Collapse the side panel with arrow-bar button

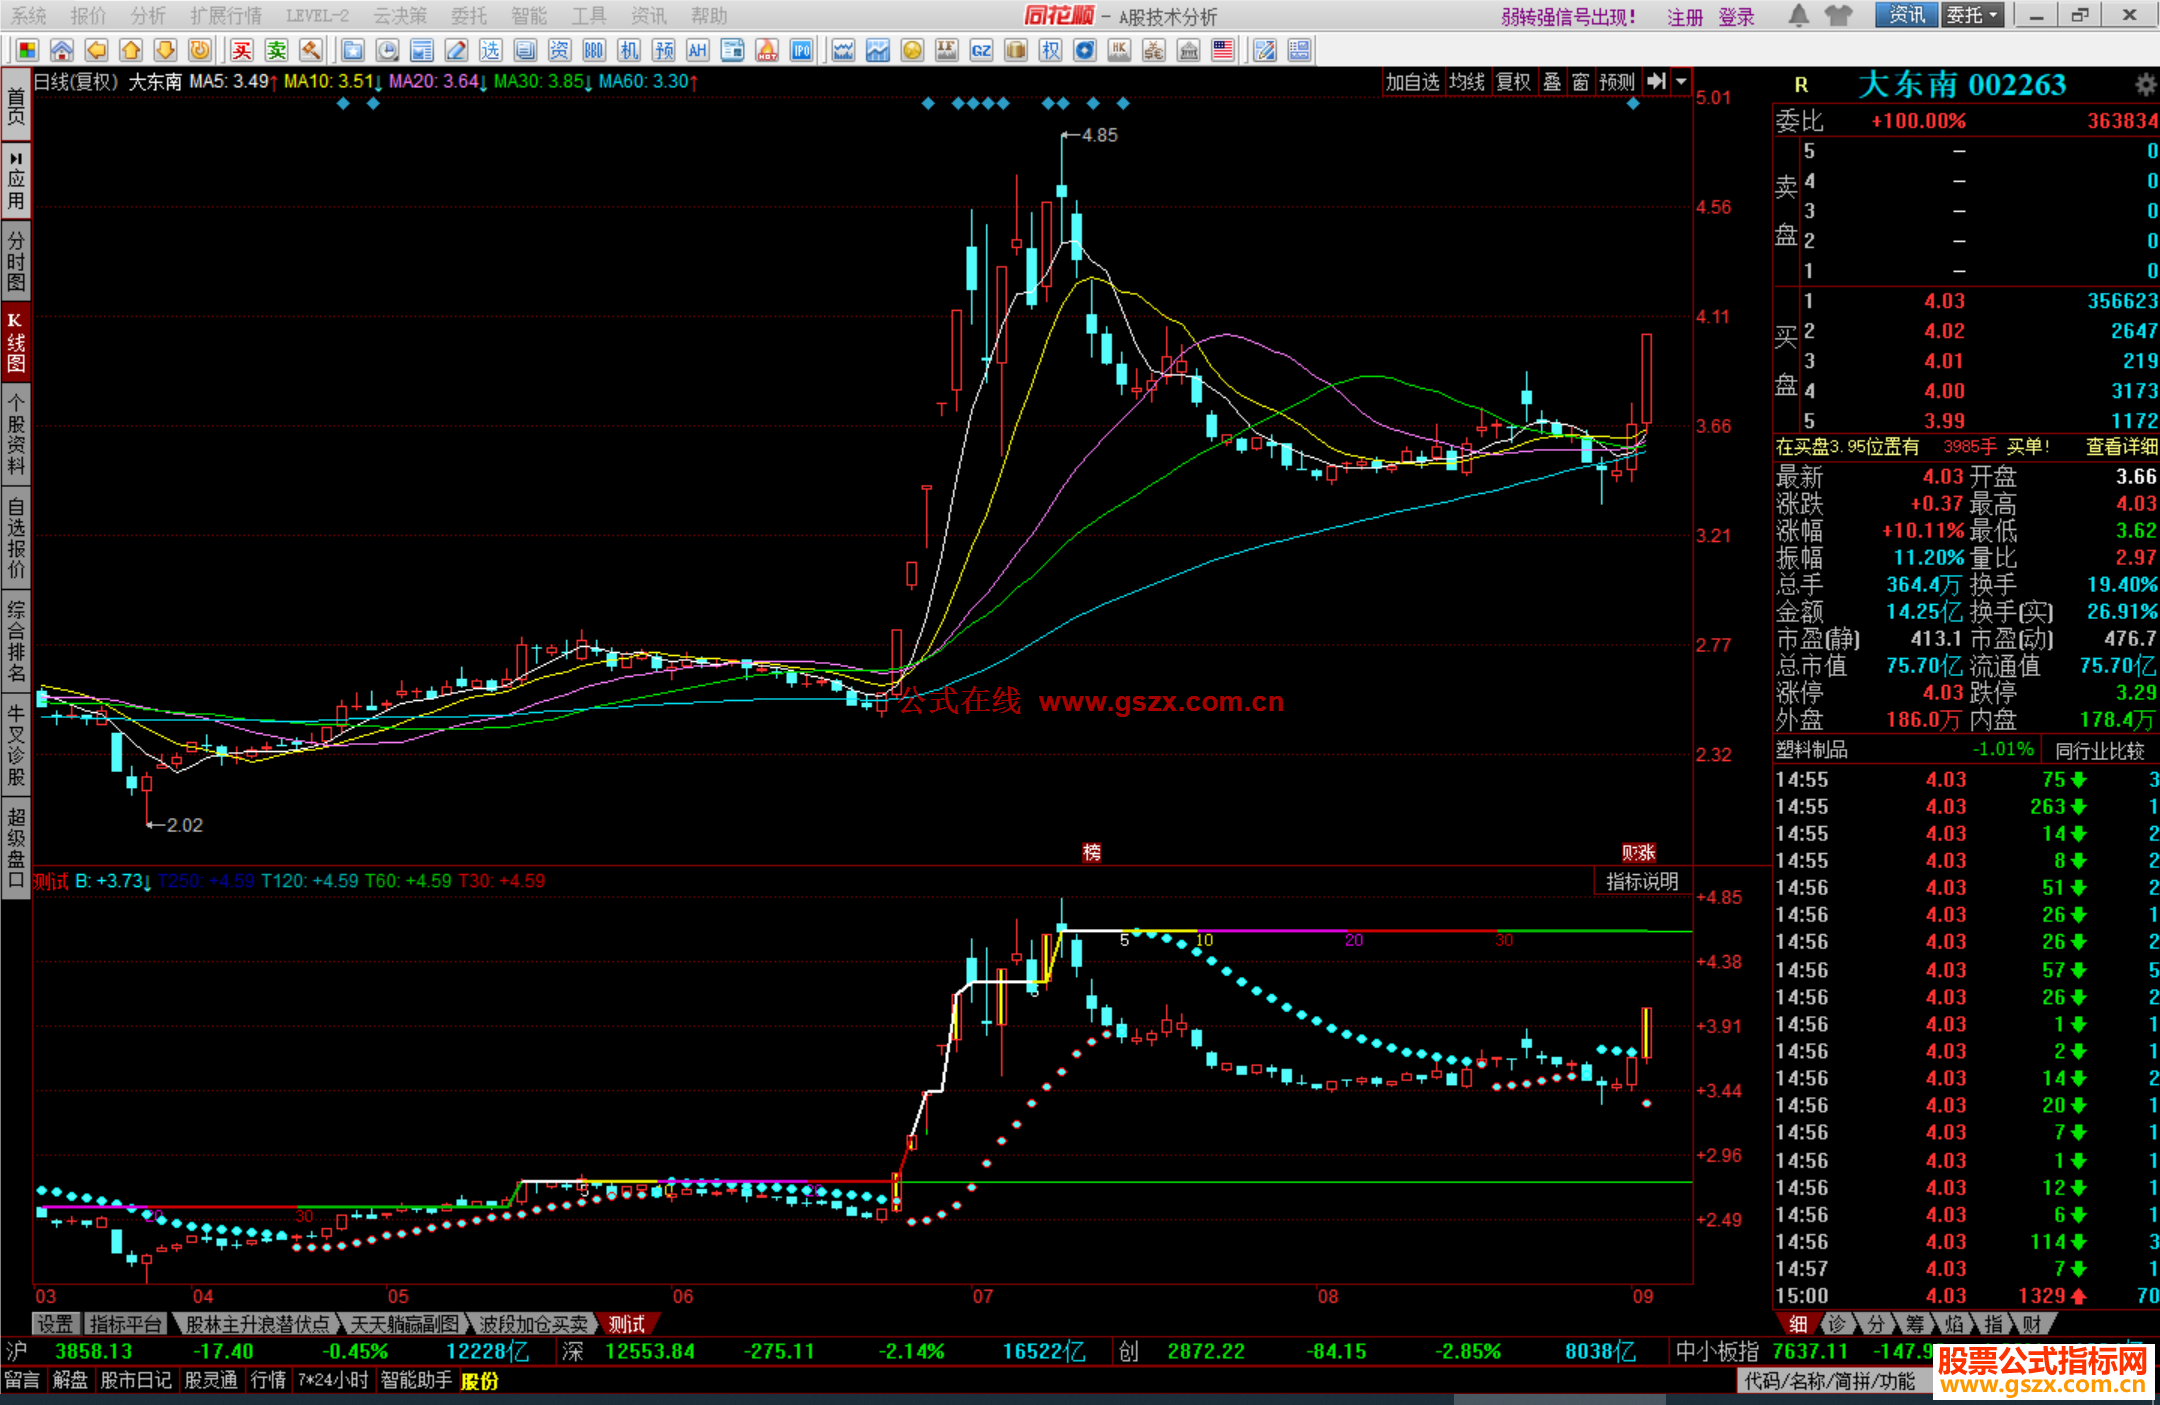tap(1657, 82)
